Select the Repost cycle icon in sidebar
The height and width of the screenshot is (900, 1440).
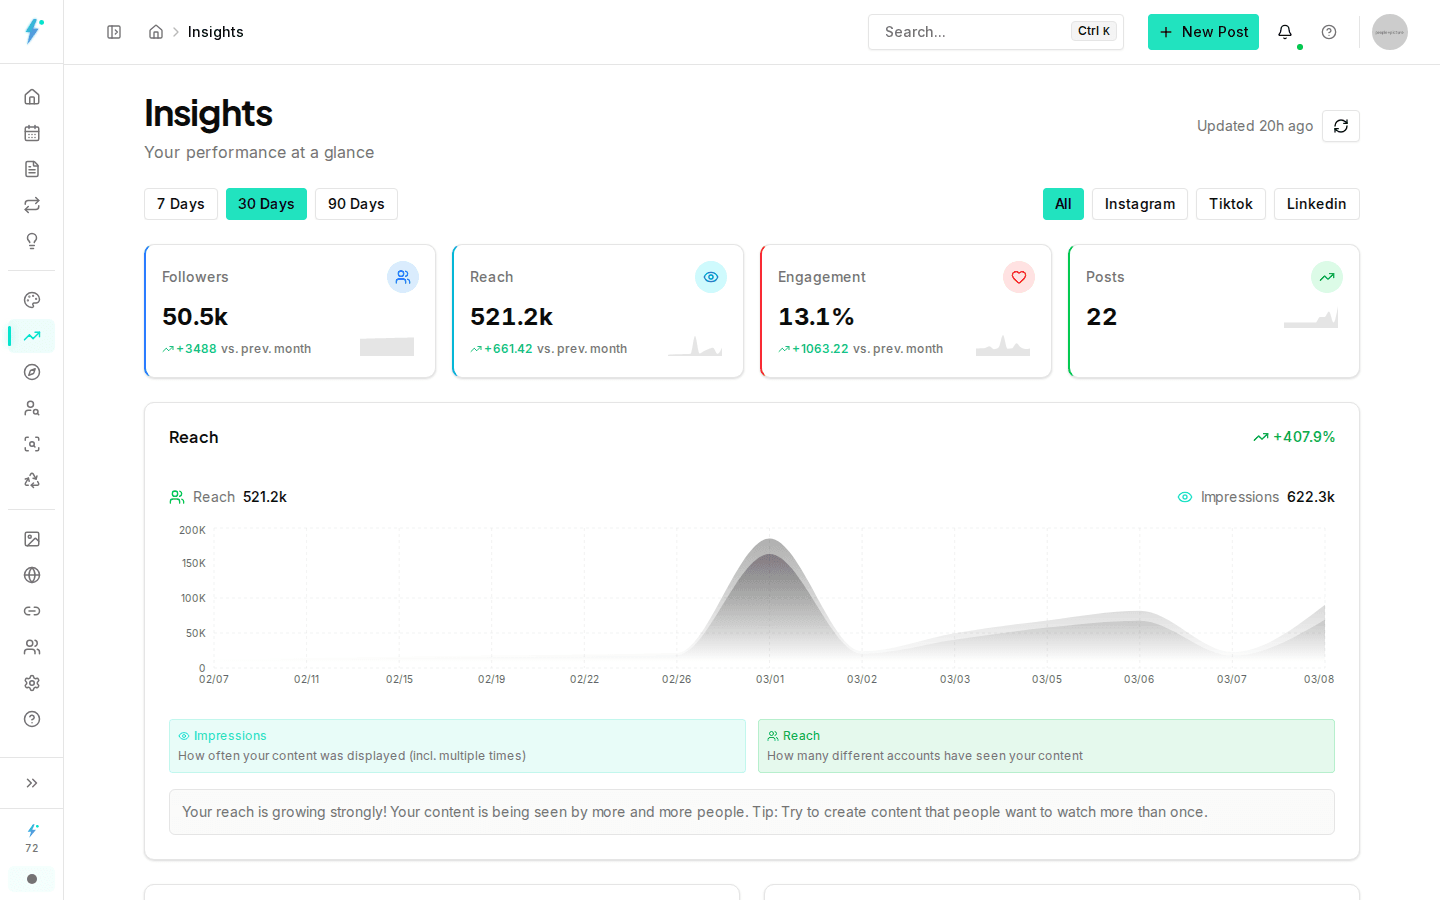[x=31, y=204]
